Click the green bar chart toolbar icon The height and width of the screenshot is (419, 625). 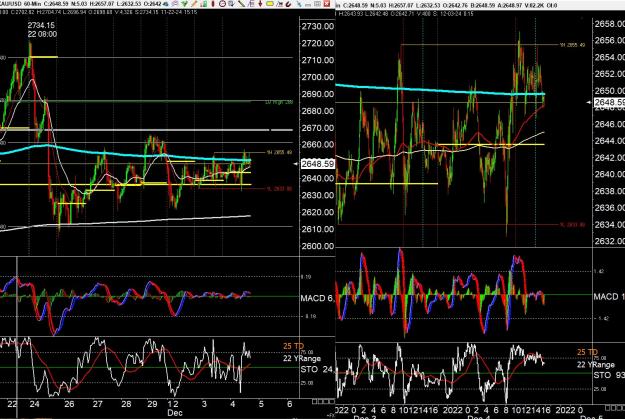(x=204, y=4)
